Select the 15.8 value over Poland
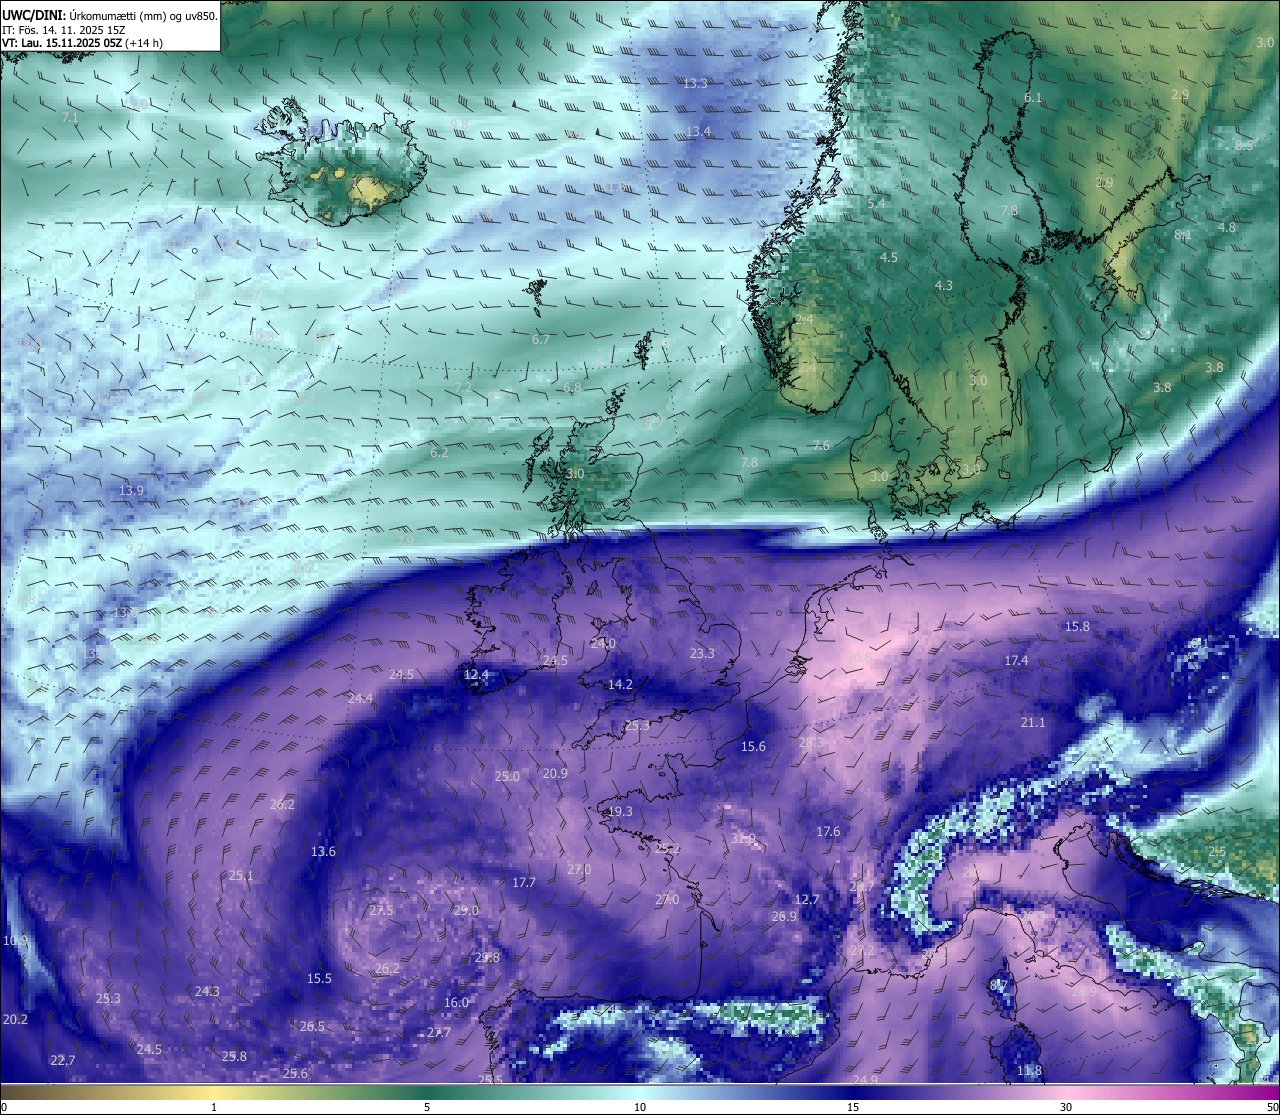This screenshot has width=1280, height=1115. tap(1077, 627)
